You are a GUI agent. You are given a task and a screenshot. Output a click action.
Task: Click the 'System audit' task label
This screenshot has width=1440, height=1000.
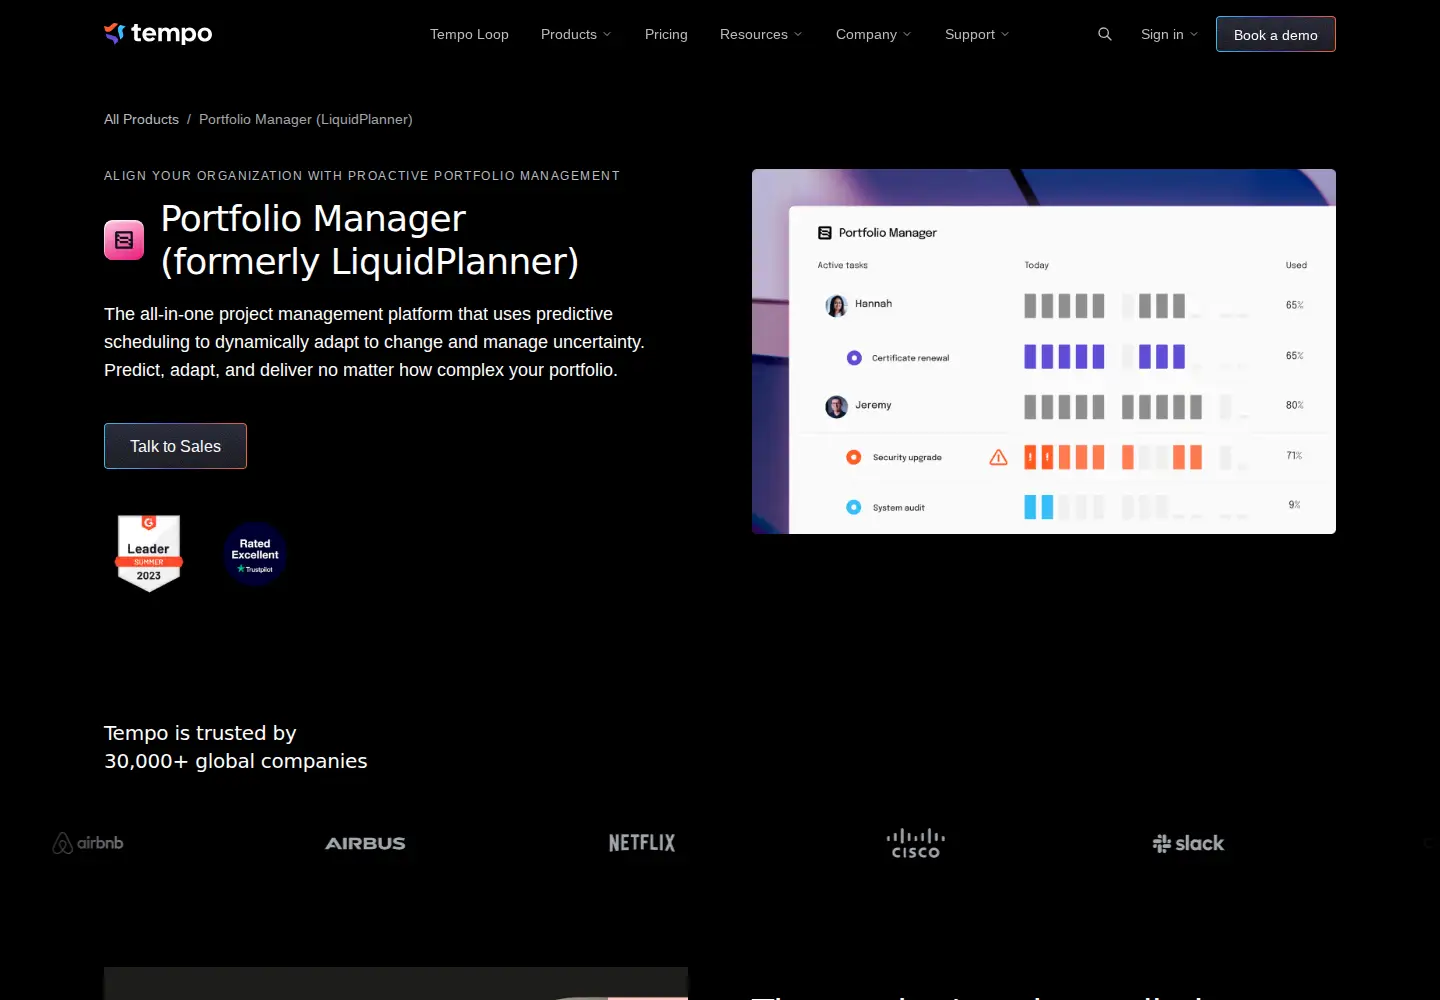point(898,508)
